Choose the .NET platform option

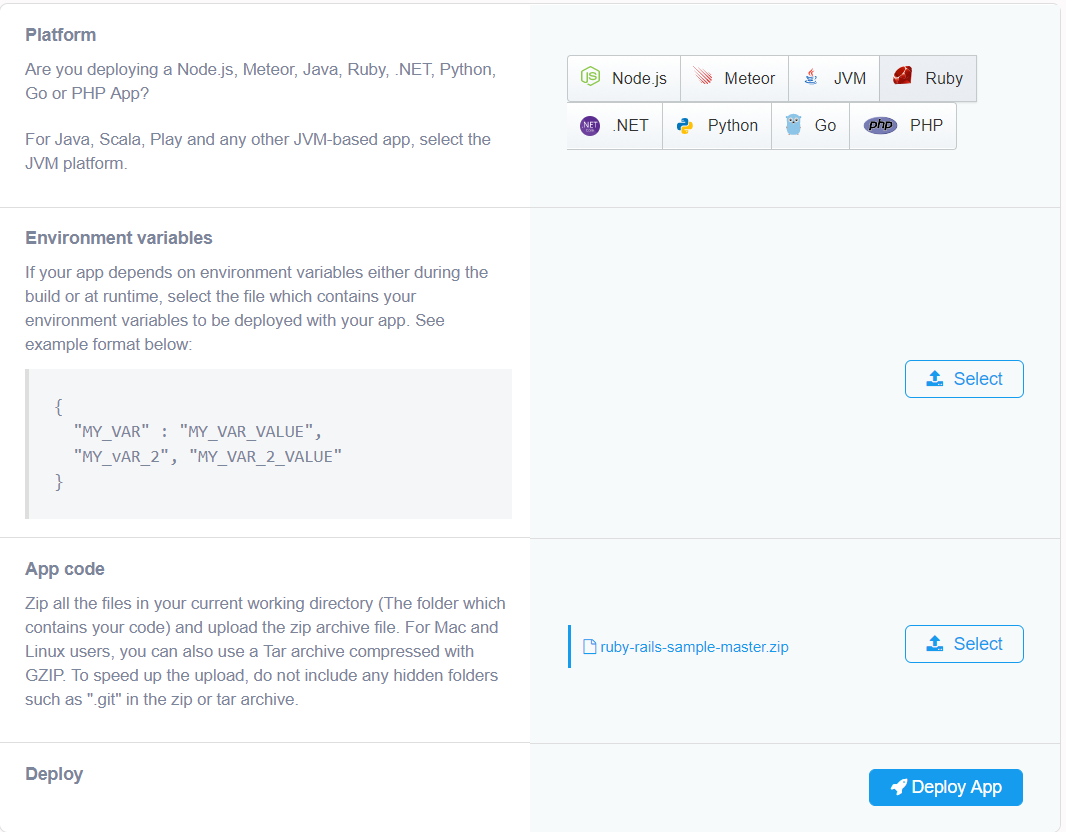pyautogui.click(x=615, y=126)
